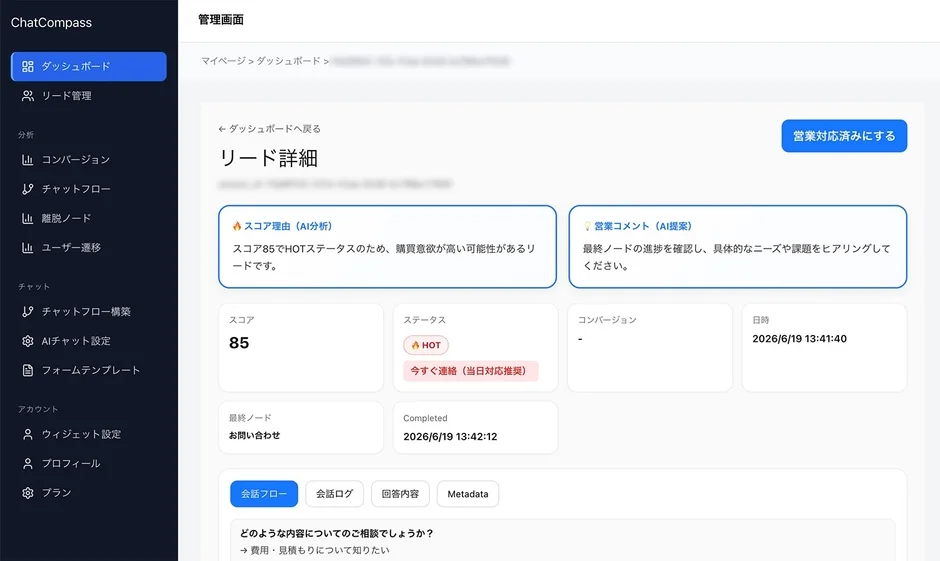Open 離脱ノード analysis page
The image size is (940, 561).
[89, 219]
